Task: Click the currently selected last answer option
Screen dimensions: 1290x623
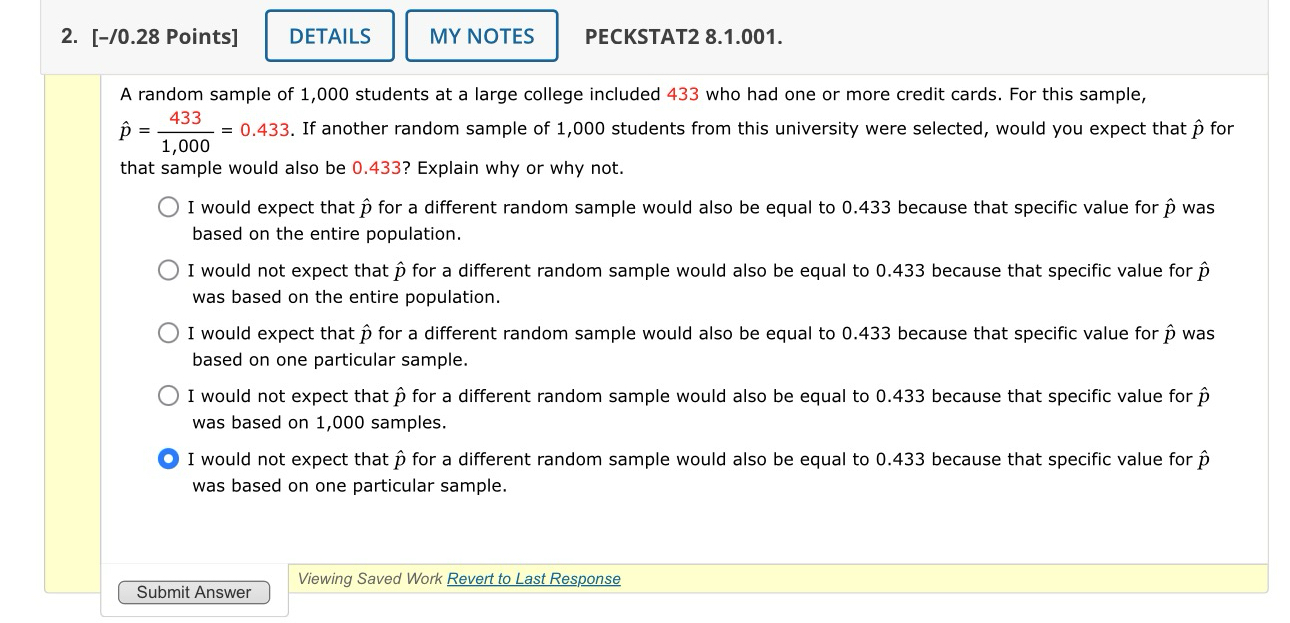Action: [x=167, y=459]
